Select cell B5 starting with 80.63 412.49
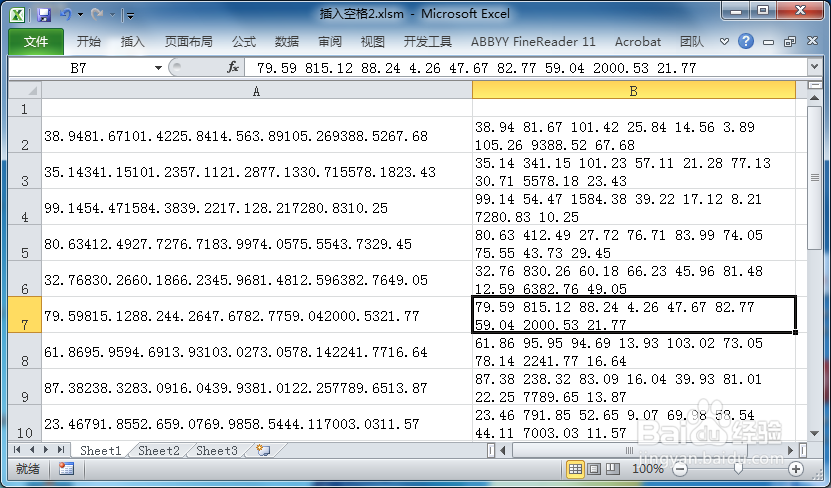The height and width of the screenshot is (488, 831). 633,243
